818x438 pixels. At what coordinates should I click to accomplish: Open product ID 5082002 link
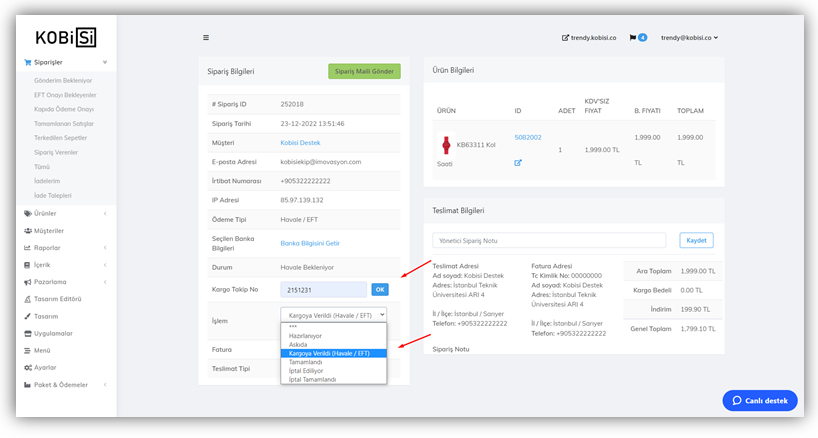[528, 138]
